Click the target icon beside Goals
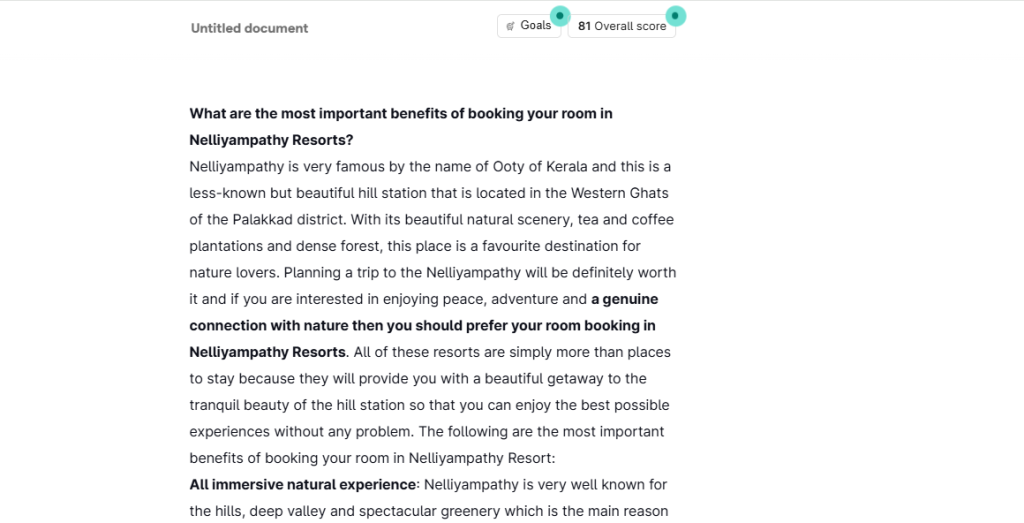The height and width of the screenshot is (523, 1024). coord(511,26)
